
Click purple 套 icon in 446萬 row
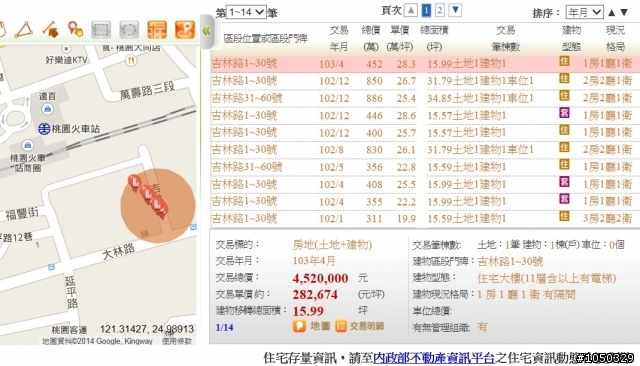click(564, 113)
